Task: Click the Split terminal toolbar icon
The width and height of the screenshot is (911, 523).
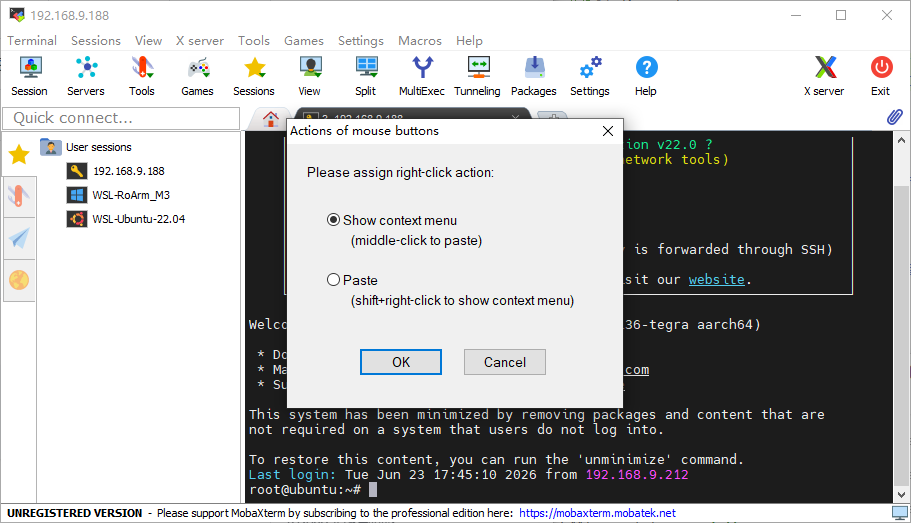Action: [x=366, y=76]
